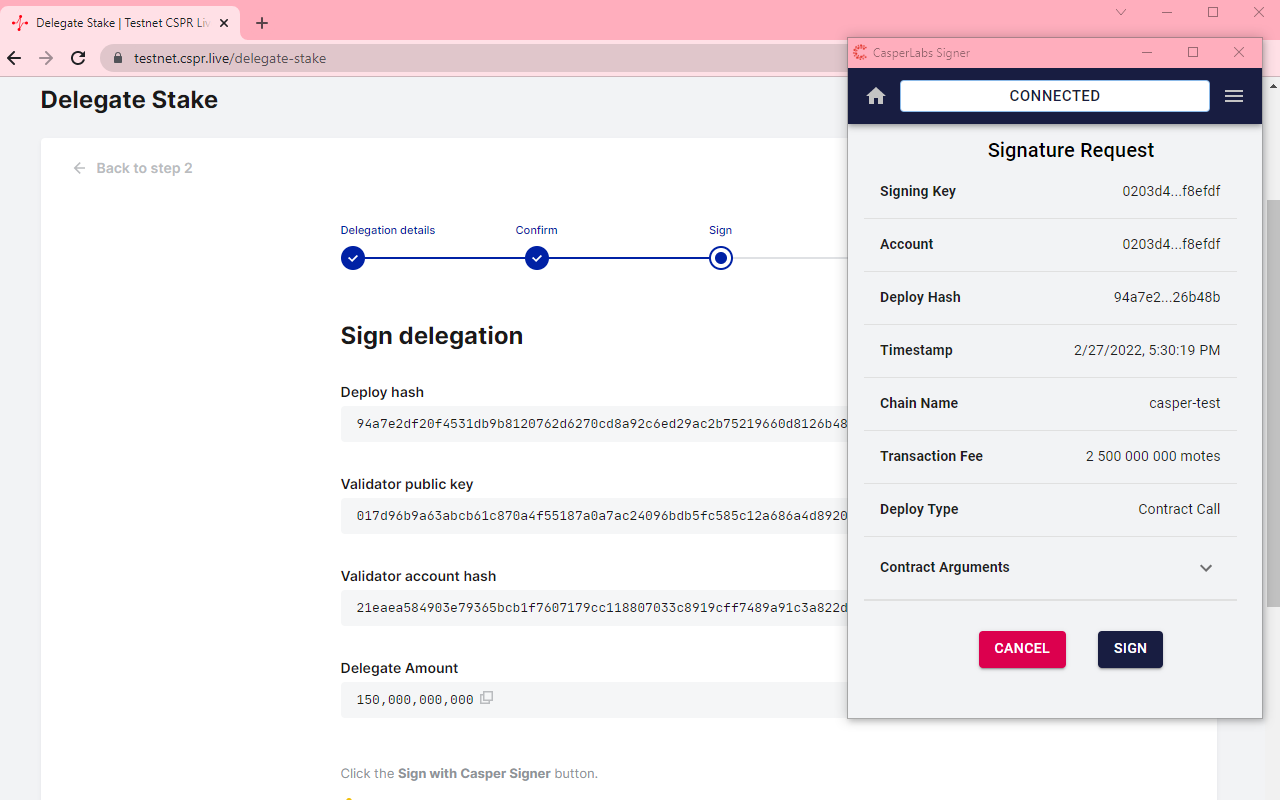Viewport: 1280px width, 800px height.
Task: Copy the Delegate Amount value icon
Action: tap(487, 698)
